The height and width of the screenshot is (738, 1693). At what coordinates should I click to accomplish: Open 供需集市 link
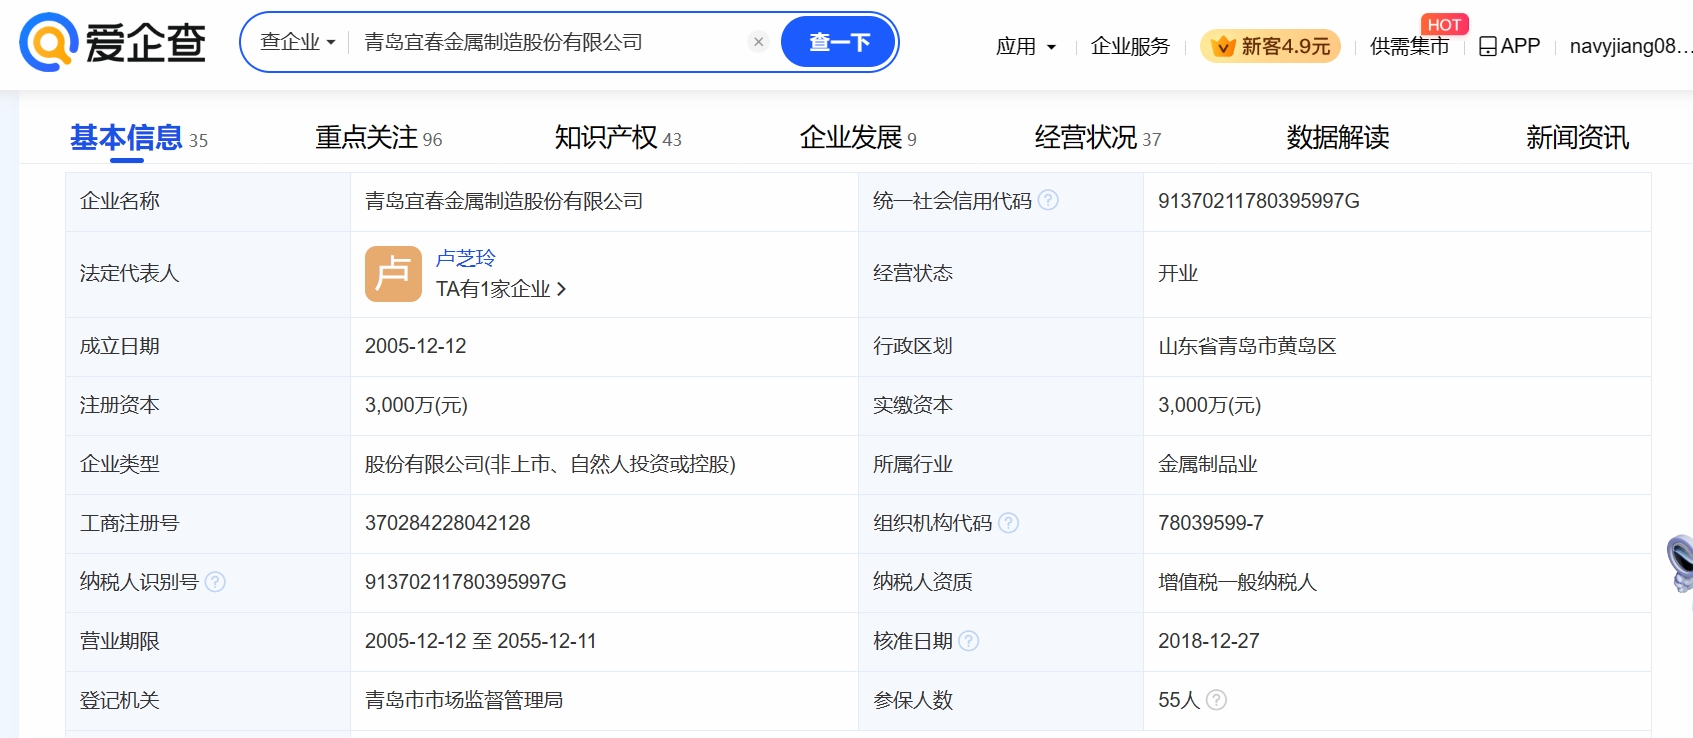click(1409, 46)
